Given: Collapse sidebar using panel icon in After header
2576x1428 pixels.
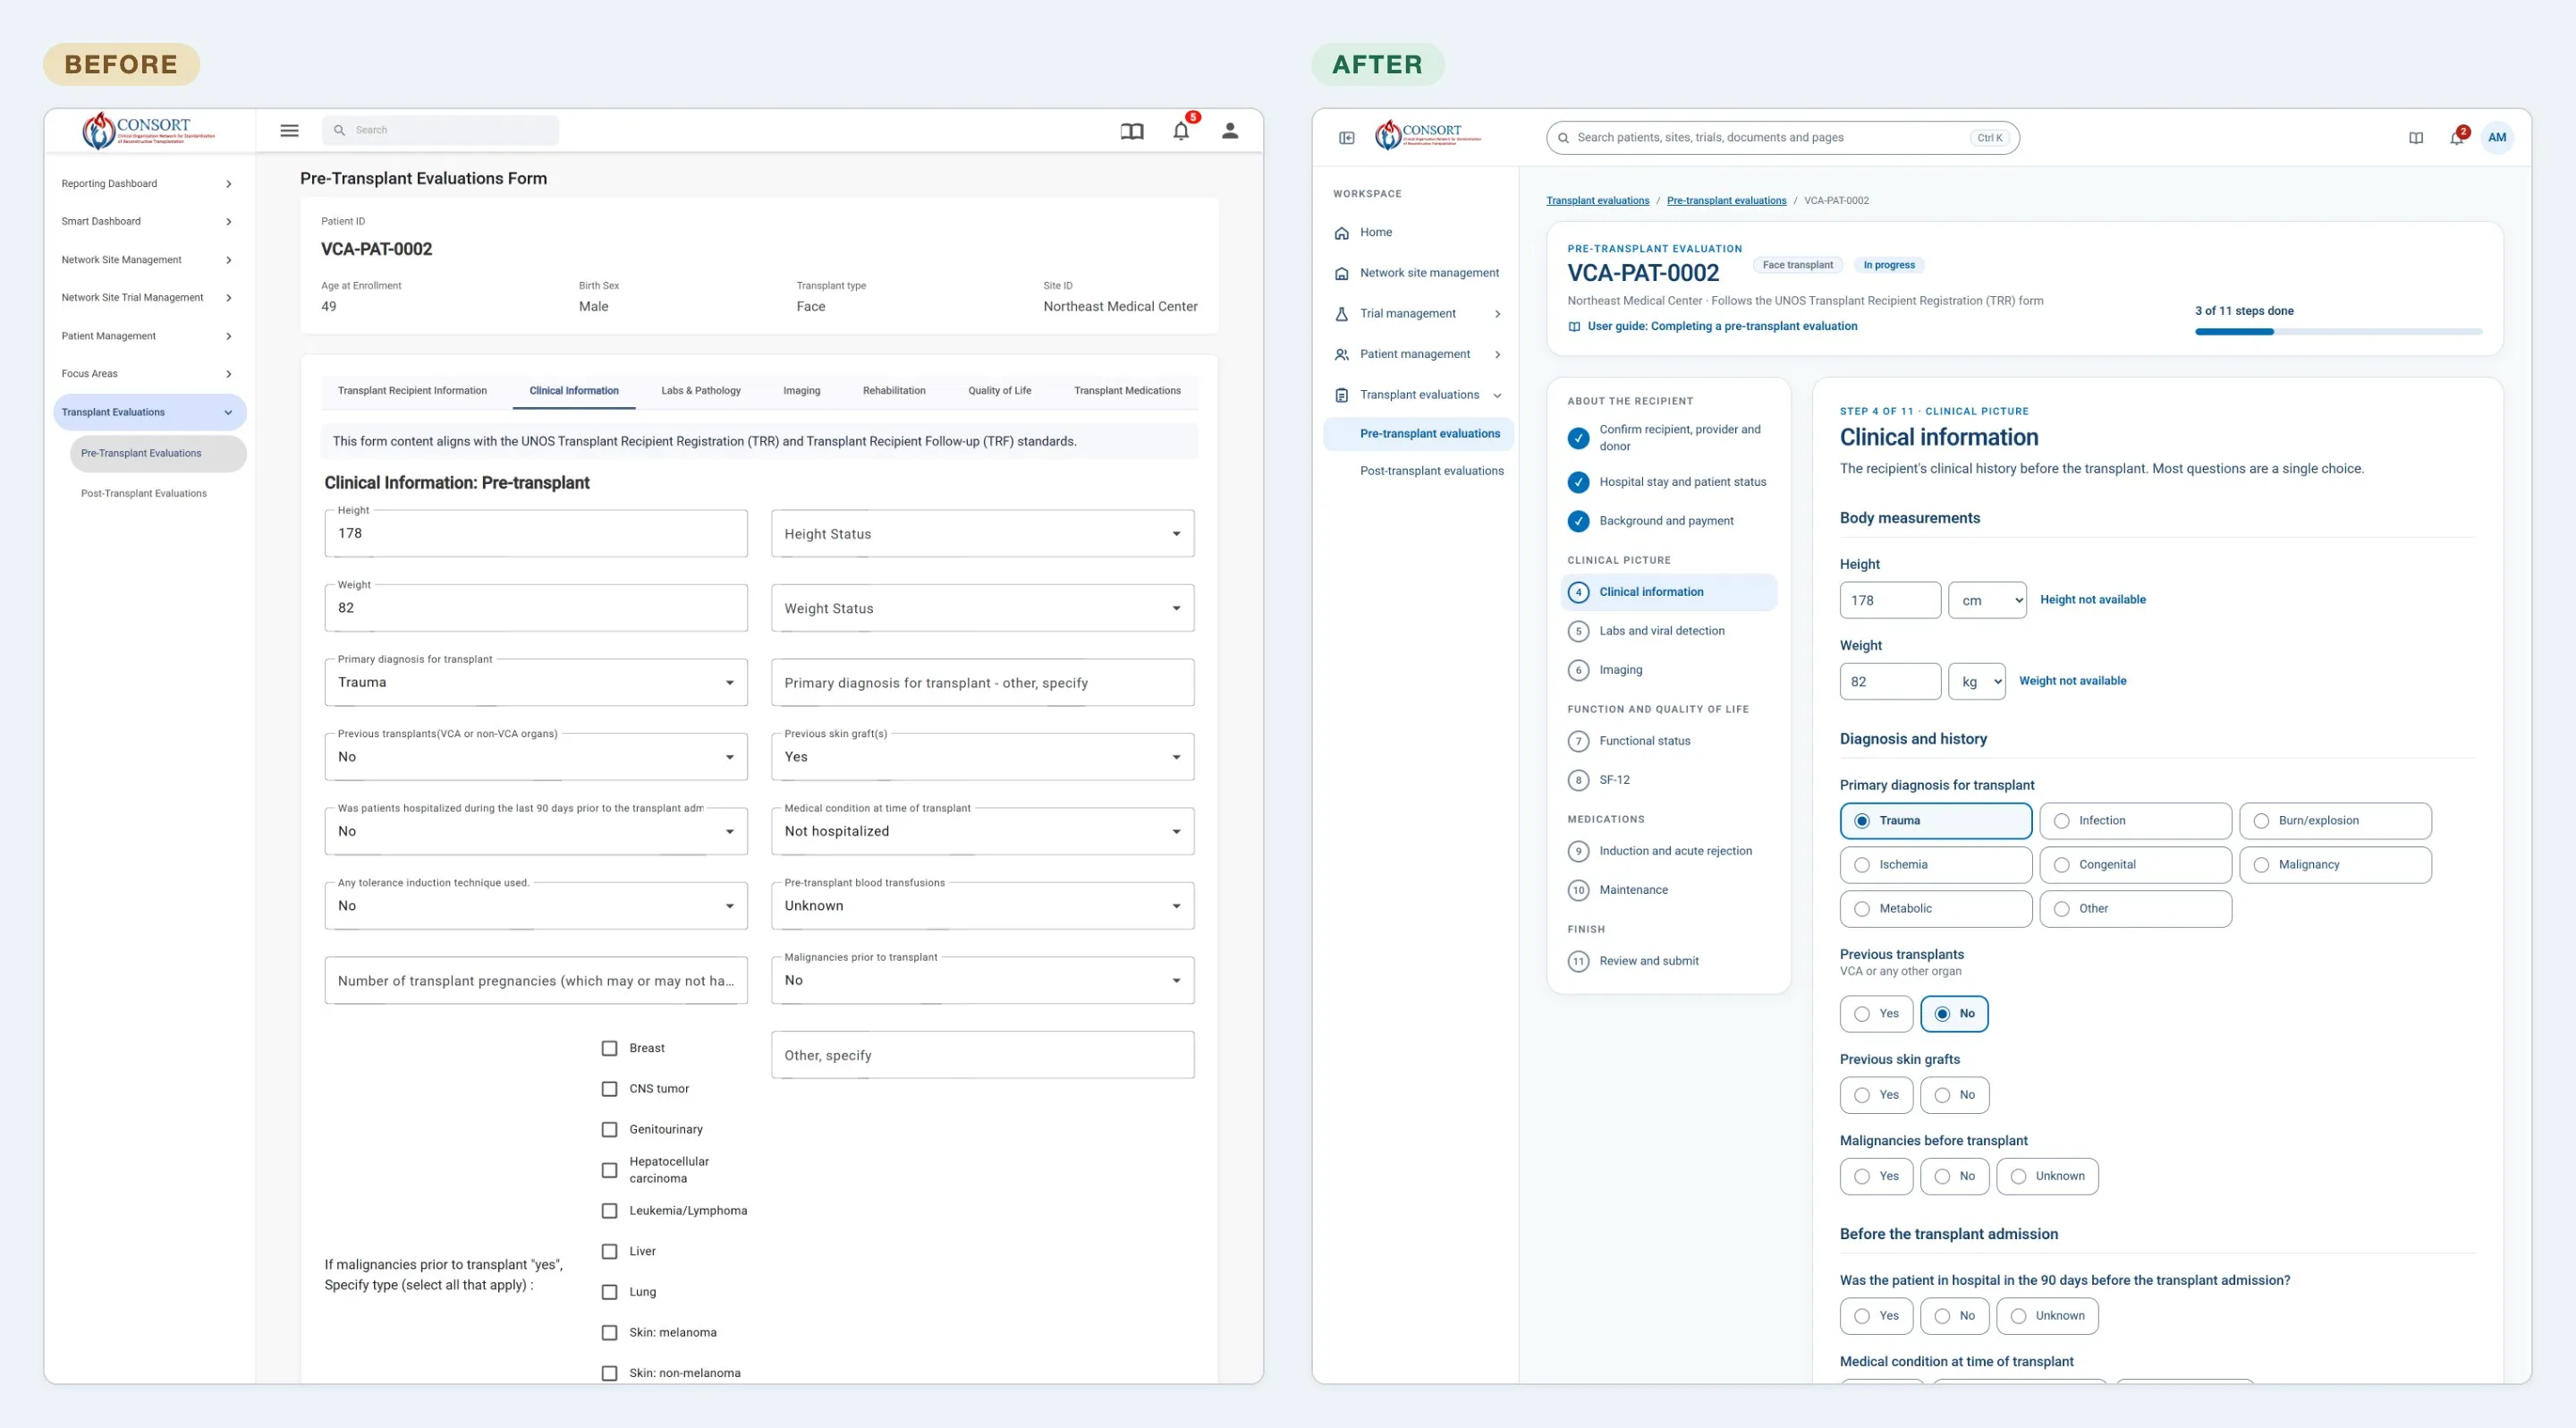Looking at the screenshot, I should point(1347,138).
